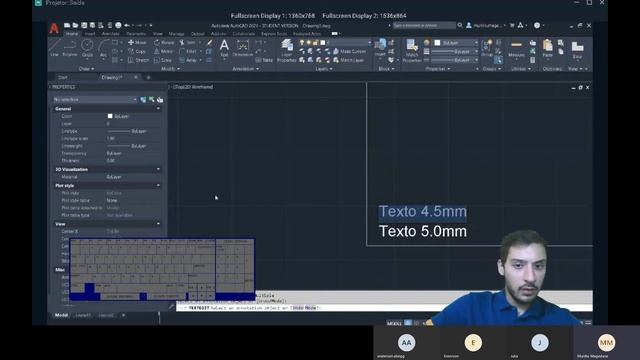This screenshot has width=640, height=360.
Task: Select the Dimension tool
Action: 242,48
